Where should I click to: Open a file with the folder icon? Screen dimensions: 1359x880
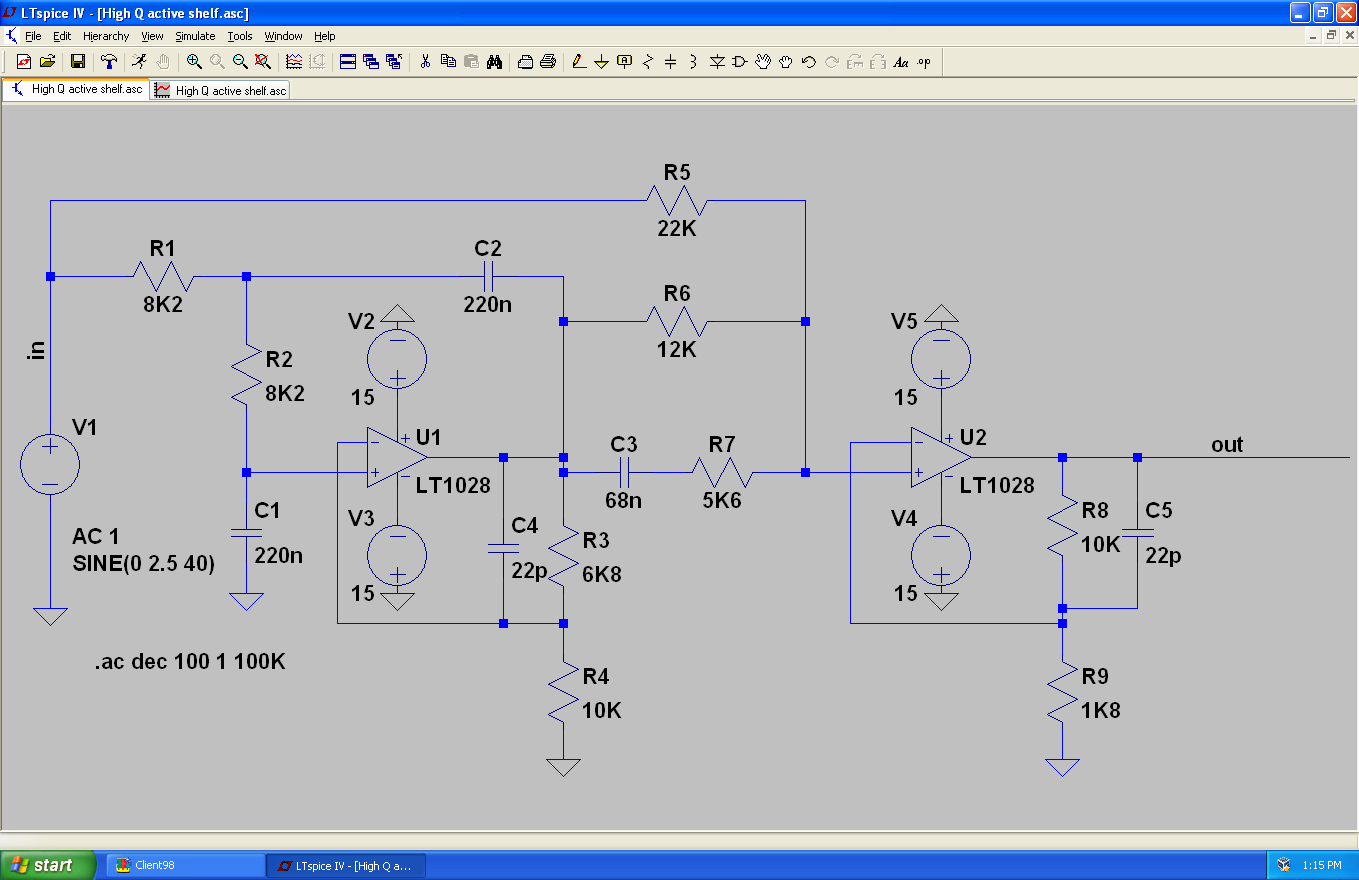pyautogui.click(x=47, y=62)
